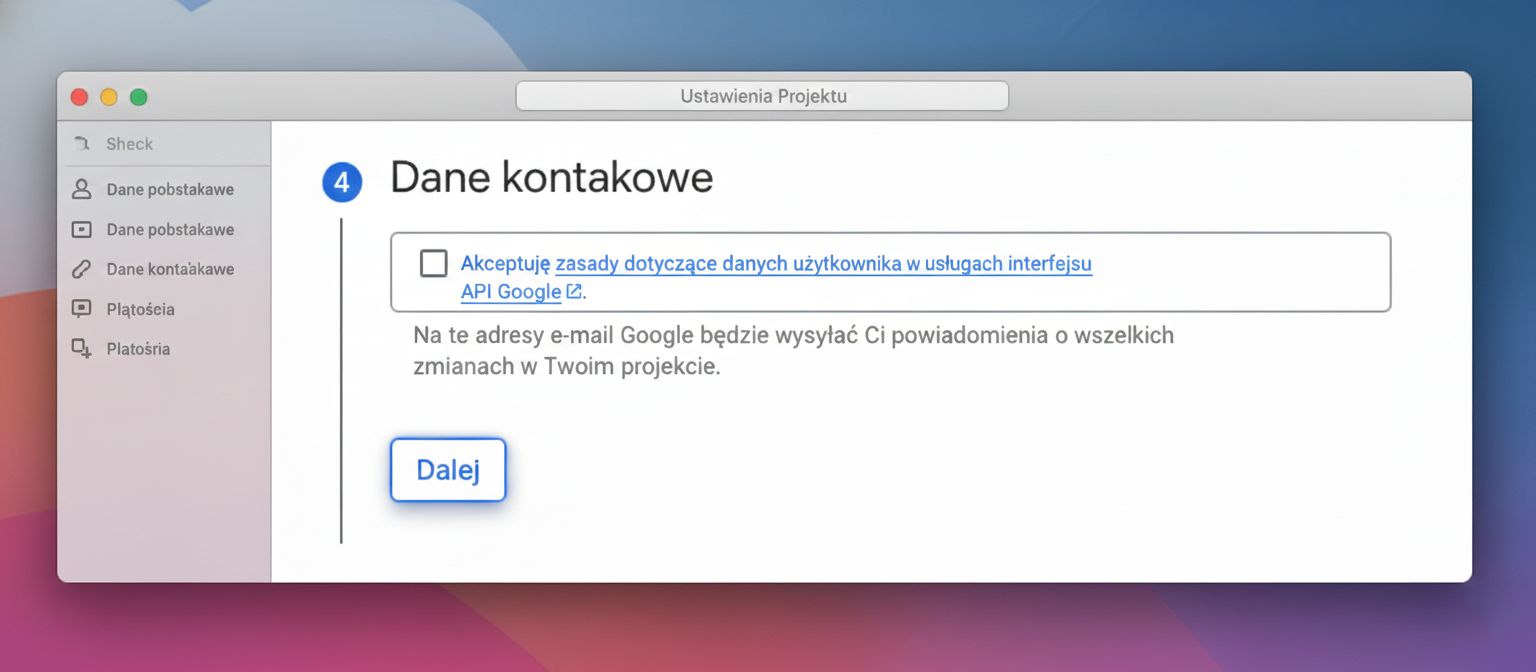Open the zasady dotyczące danych użytkownika link

pyautogui.click(x=823, y=264)
